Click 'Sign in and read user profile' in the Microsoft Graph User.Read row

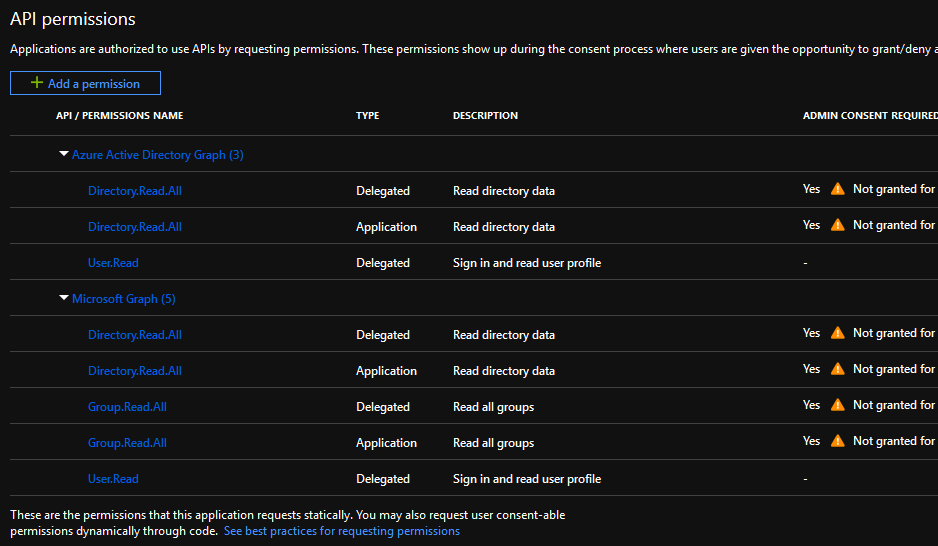(527, 478)
